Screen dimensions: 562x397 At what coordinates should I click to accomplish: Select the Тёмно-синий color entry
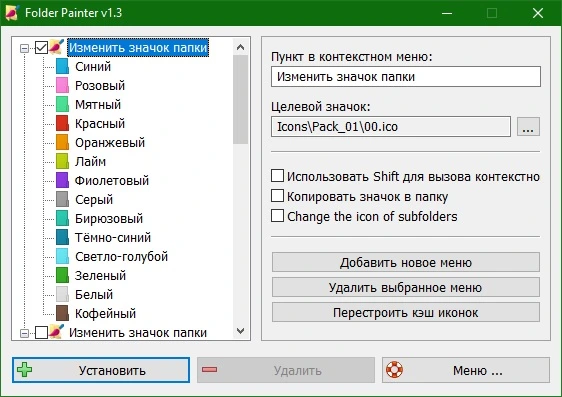click(x=113, y=238)
